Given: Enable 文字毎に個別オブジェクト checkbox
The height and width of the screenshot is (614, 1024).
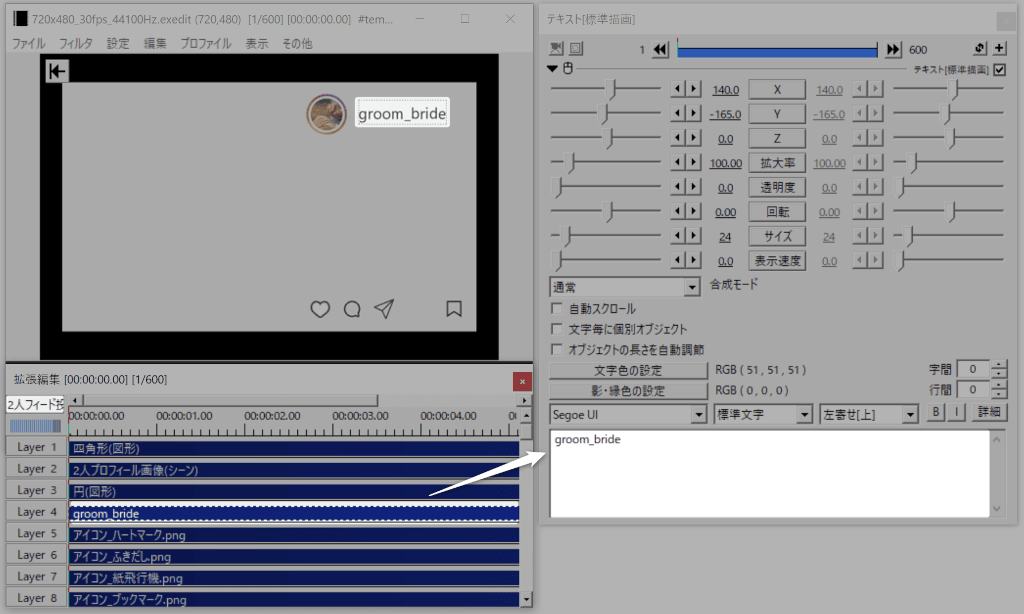Looking at the screenshot, I should pos(558,329).
